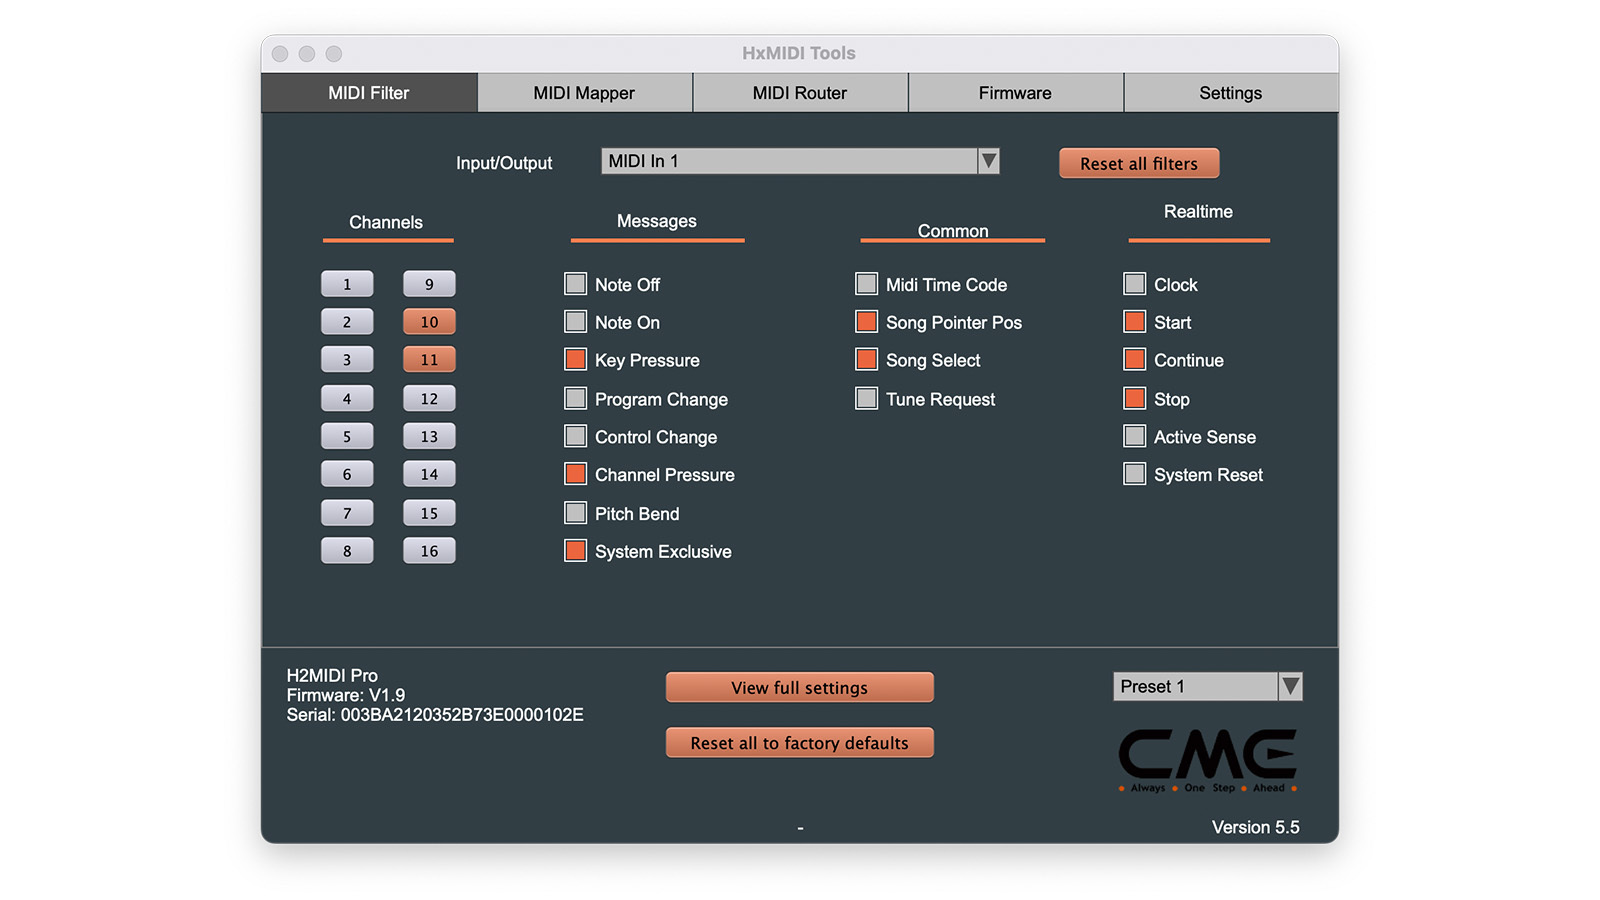Toggle channel 16 filter button
This screenshot has width=1600, height=900.
click(429, 551)
